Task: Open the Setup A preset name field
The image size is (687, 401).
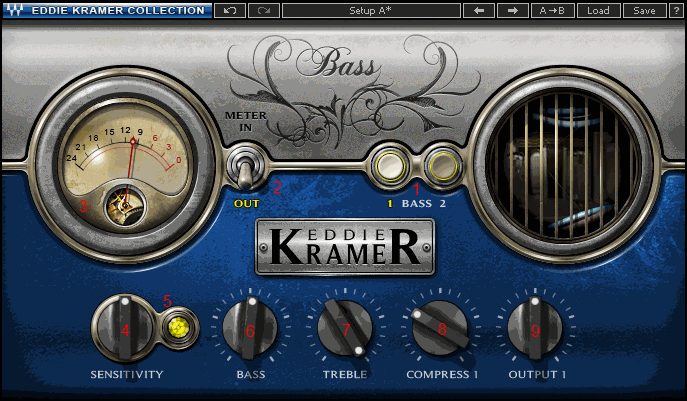Action: (371, 11)
